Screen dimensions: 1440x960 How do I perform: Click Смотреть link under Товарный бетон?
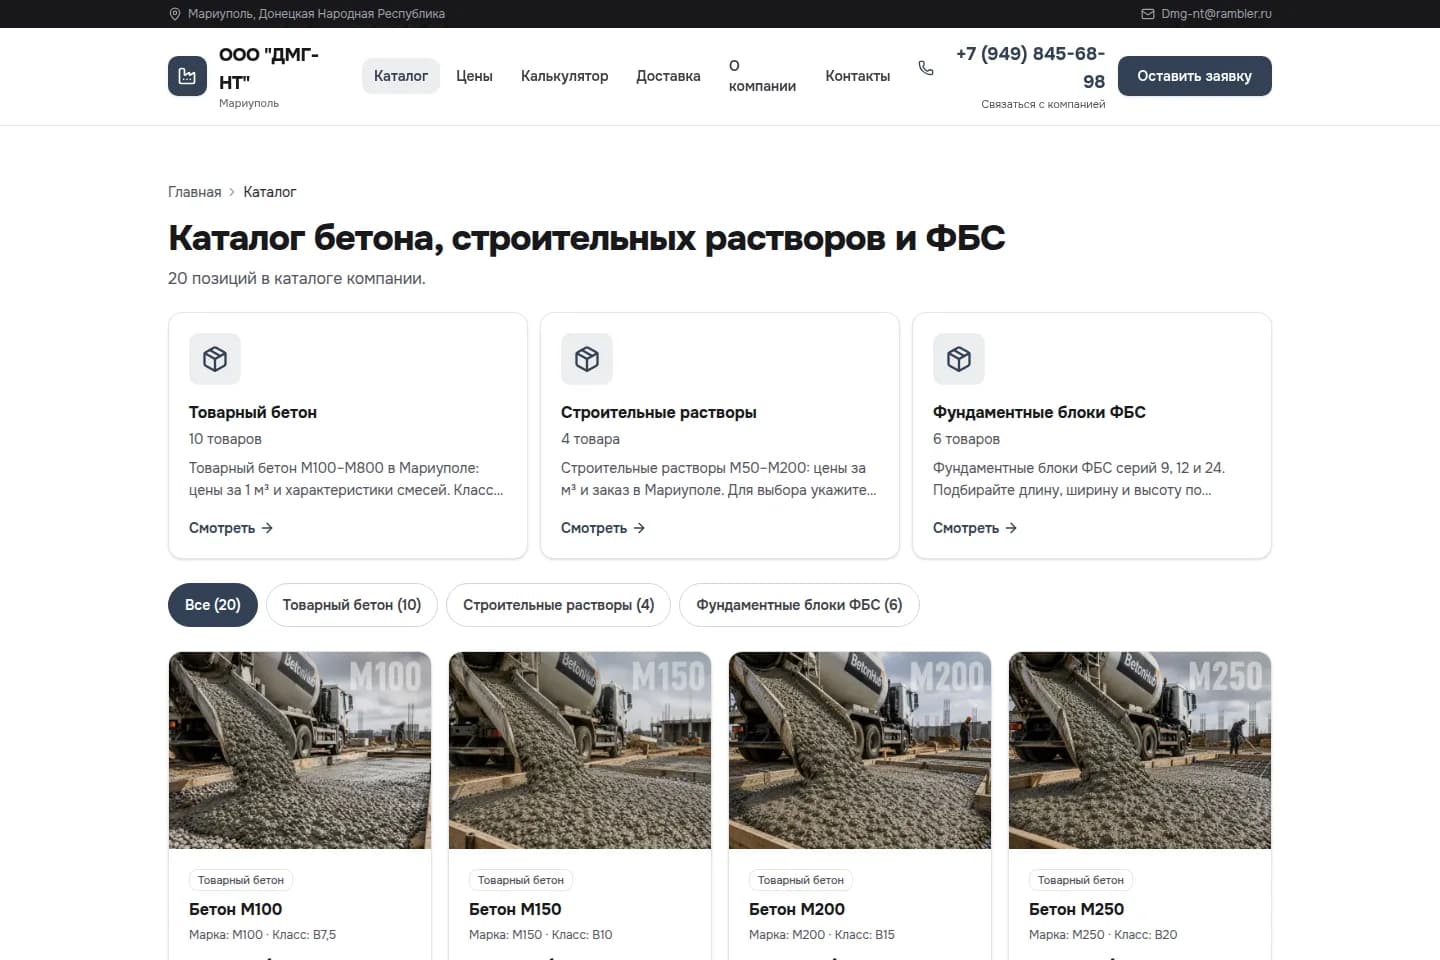coord(231,528)
